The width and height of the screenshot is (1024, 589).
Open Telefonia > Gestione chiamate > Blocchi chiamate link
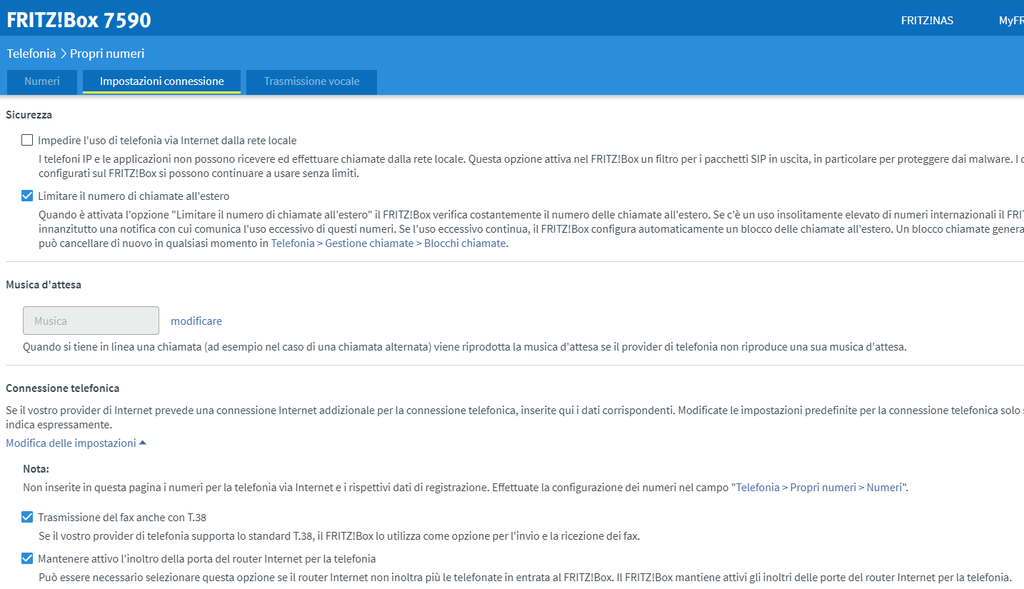[x=389, y=243]
